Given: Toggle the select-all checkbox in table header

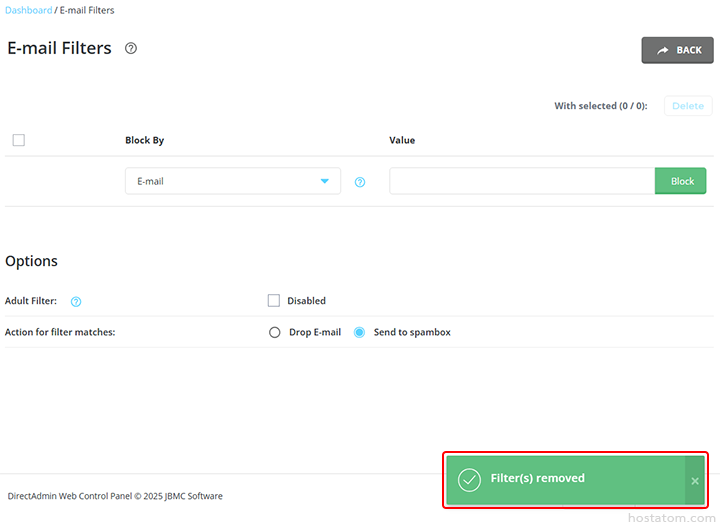Looking at the screenshot, I should [19, 140].
